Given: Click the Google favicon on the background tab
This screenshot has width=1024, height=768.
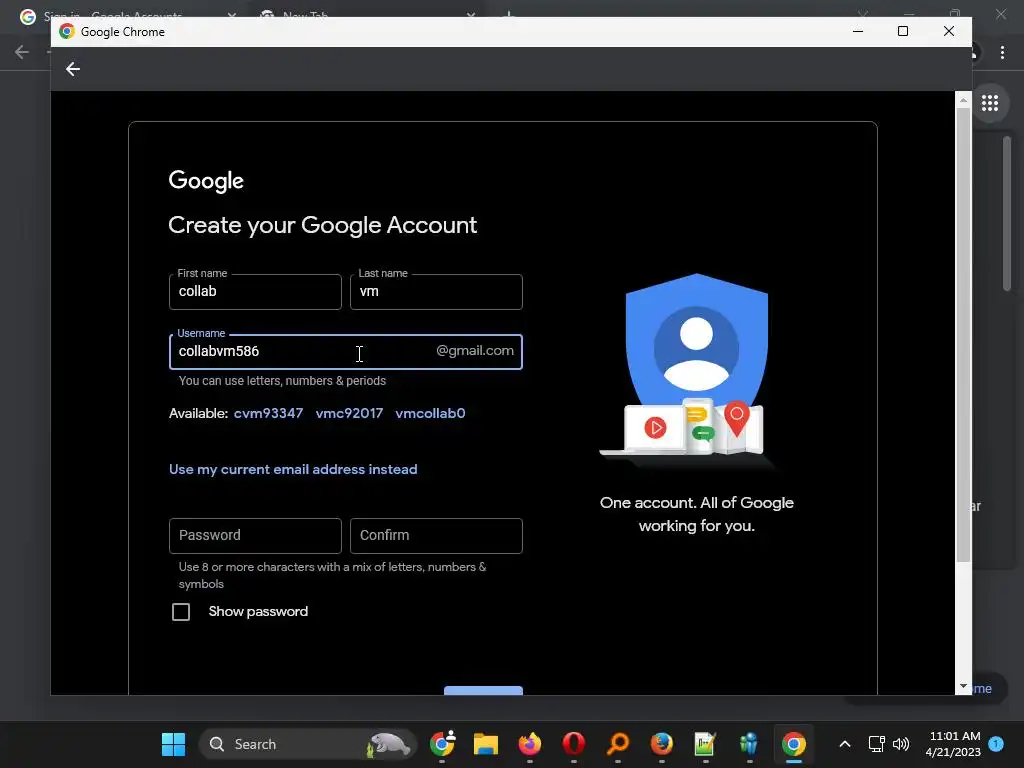Looking at the screenshot, I should coord(27,16).
